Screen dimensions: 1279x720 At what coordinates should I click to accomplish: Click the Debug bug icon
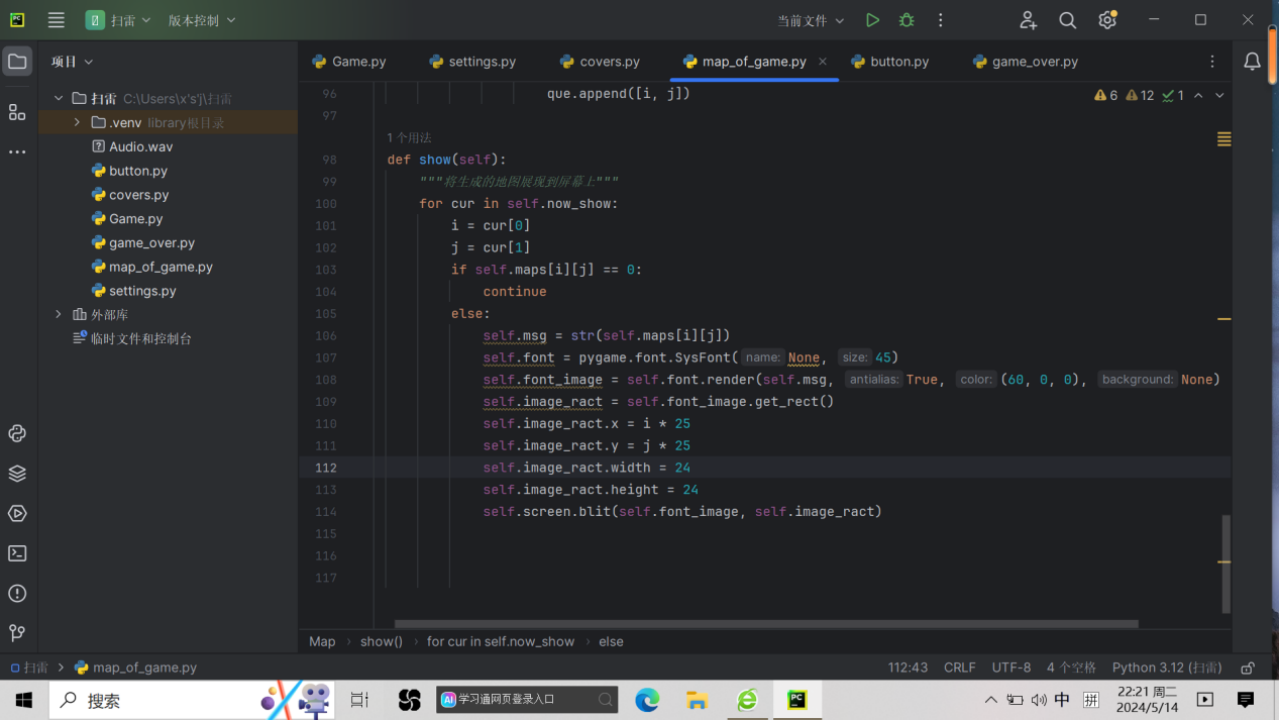(x=906, y=20)
